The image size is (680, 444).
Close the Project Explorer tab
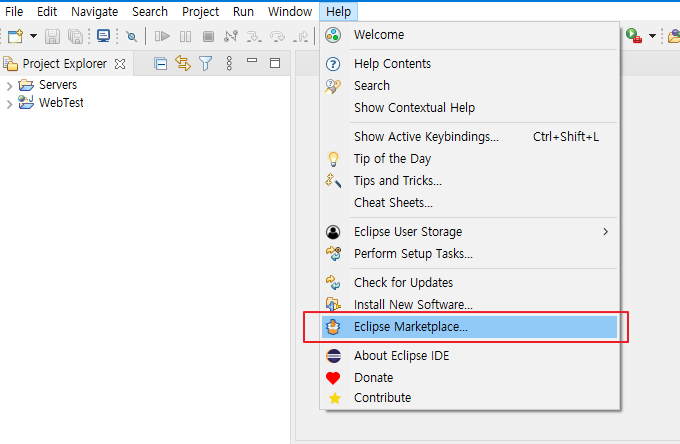120,64
